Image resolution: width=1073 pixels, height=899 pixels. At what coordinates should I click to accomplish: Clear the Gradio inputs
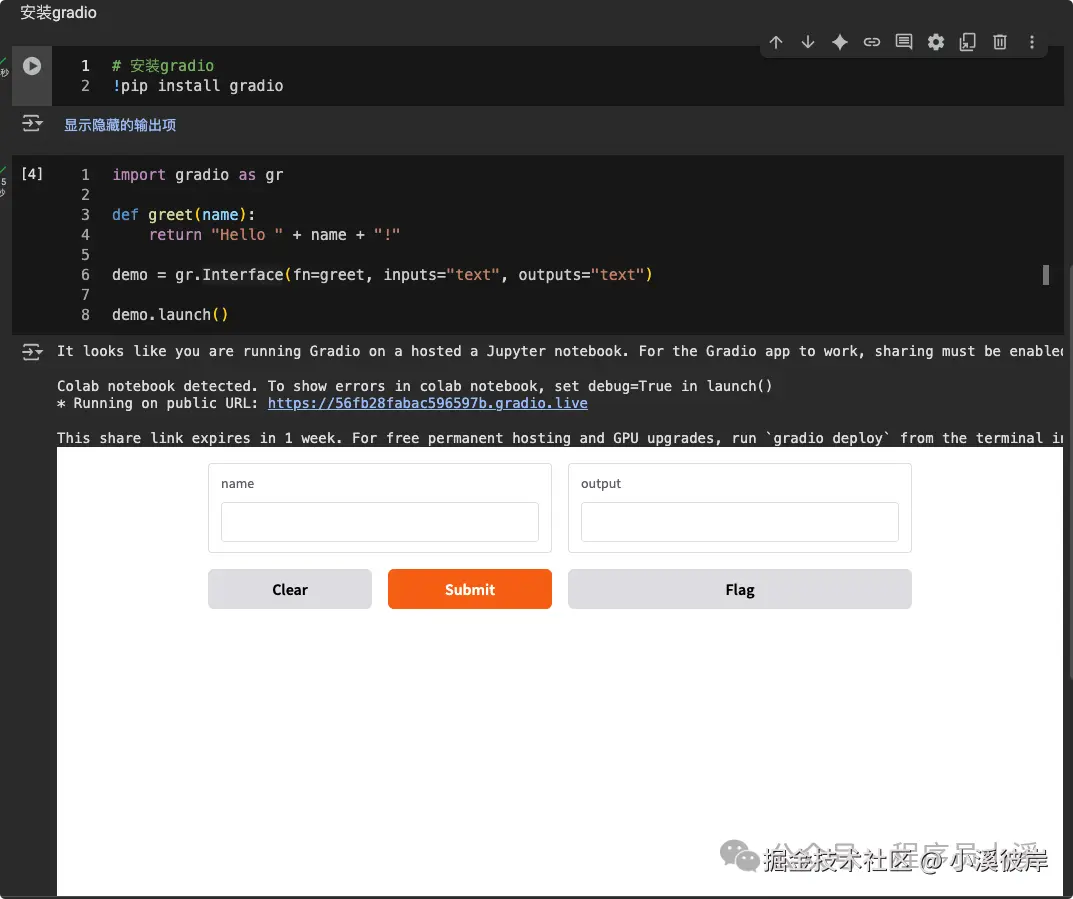pyautogui.click(x=289, y=589)
